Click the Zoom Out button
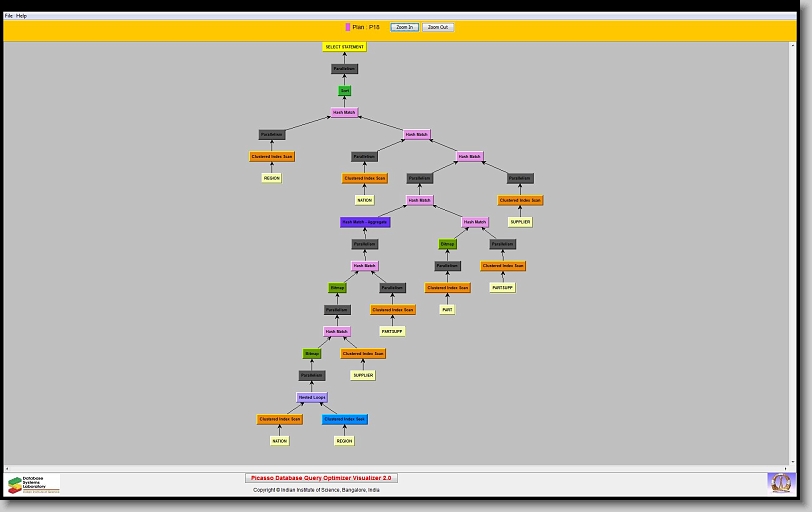The width and height of the screenshot is (812, 512). (x=437, y=27)
